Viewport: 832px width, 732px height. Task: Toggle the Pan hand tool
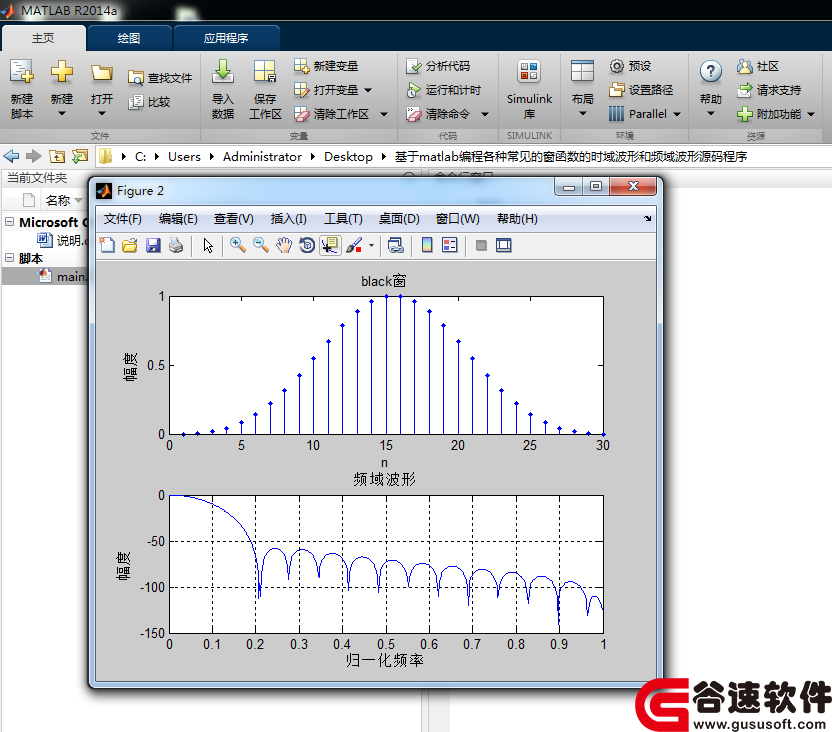[284, 245]
